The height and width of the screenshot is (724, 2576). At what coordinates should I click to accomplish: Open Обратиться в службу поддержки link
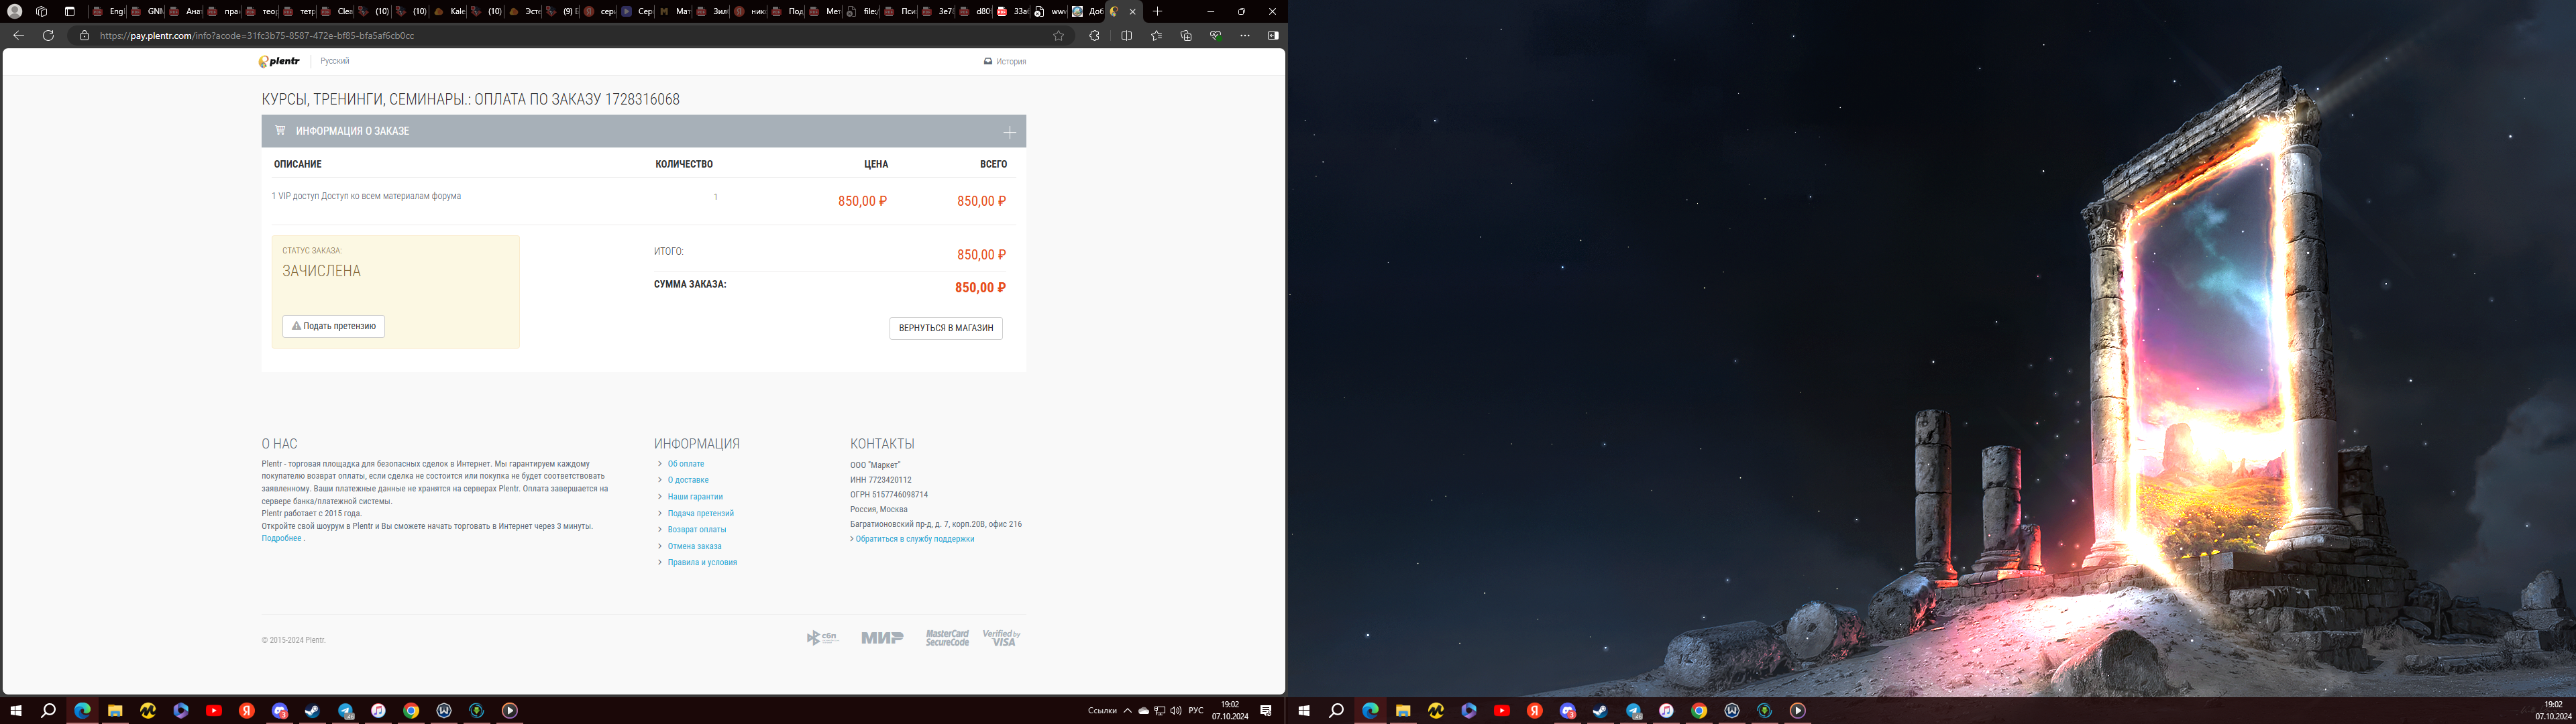(x=914, y=539)
